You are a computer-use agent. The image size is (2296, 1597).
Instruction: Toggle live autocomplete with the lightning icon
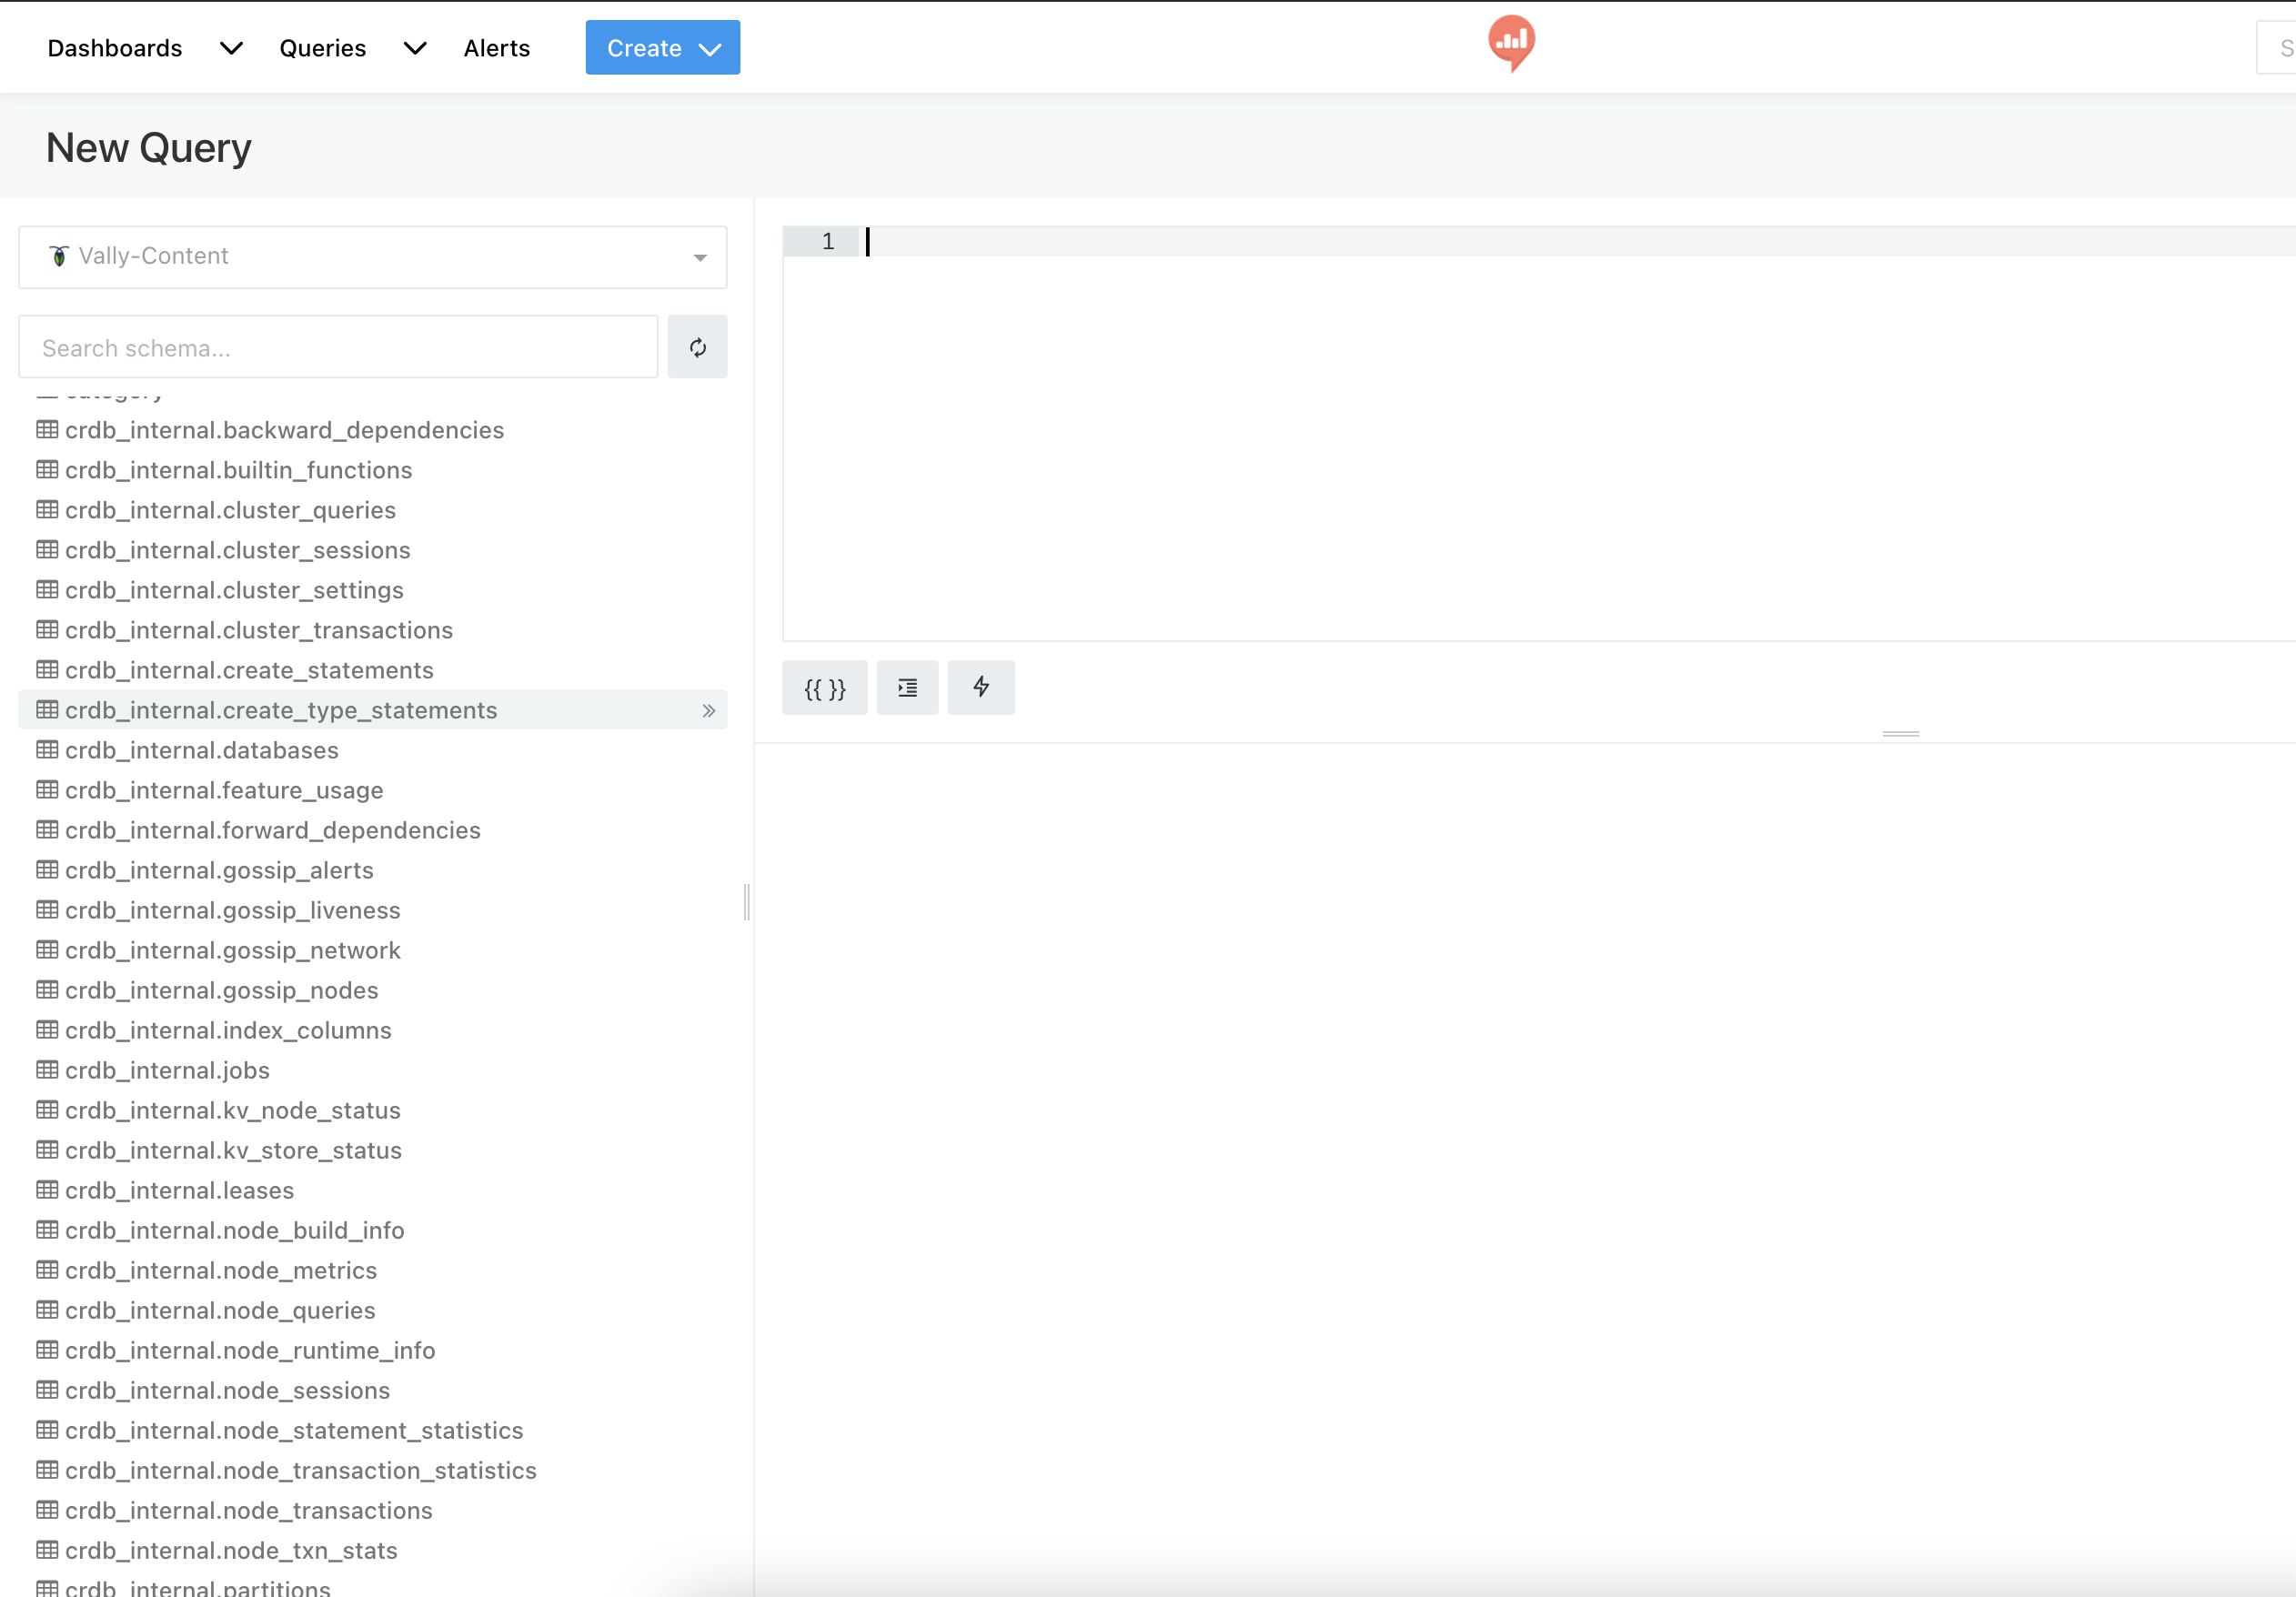(x=980, y=688)
